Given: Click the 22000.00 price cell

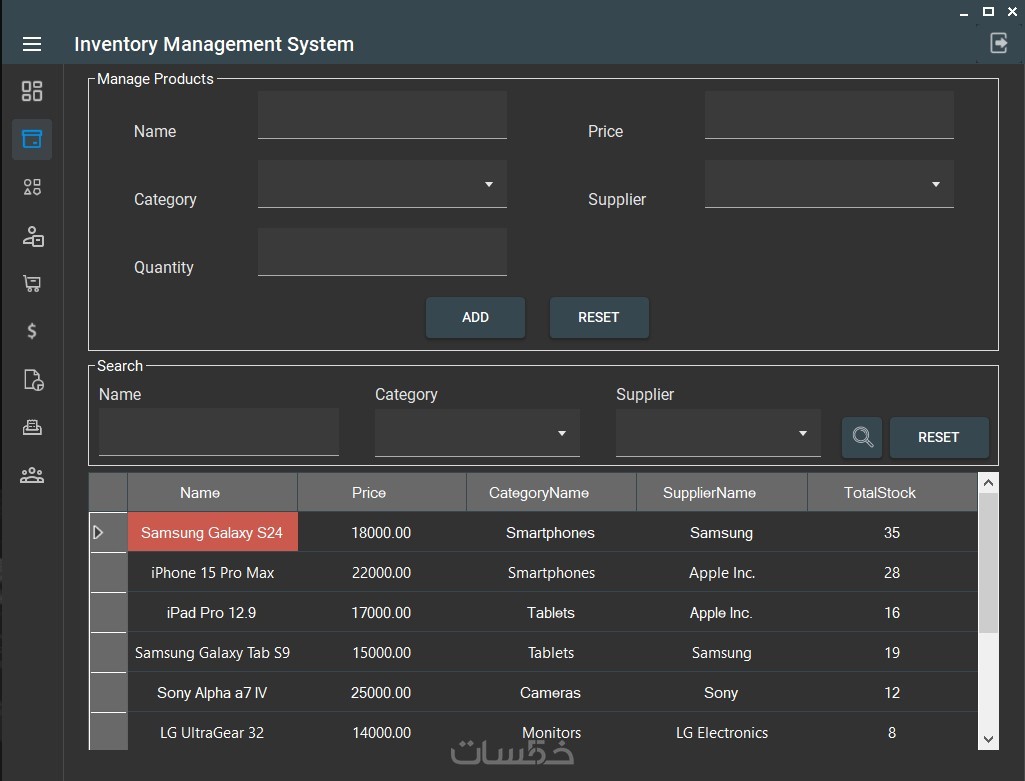Looking at the screenshot, I should [382, 573].
